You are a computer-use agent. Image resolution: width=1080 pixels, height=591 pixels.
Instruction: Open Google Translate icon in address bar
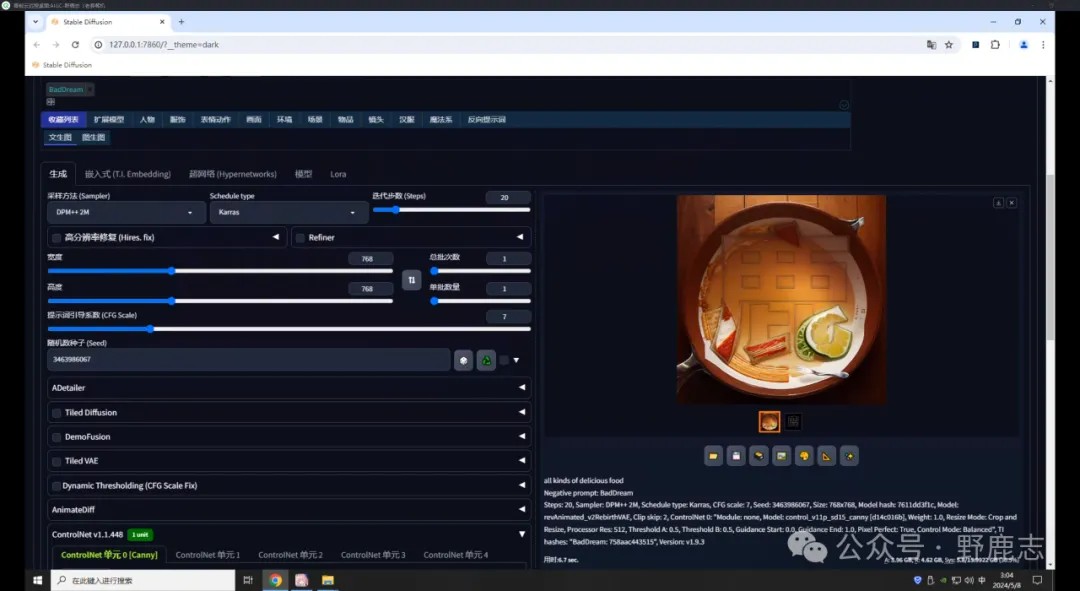[931, 45]
